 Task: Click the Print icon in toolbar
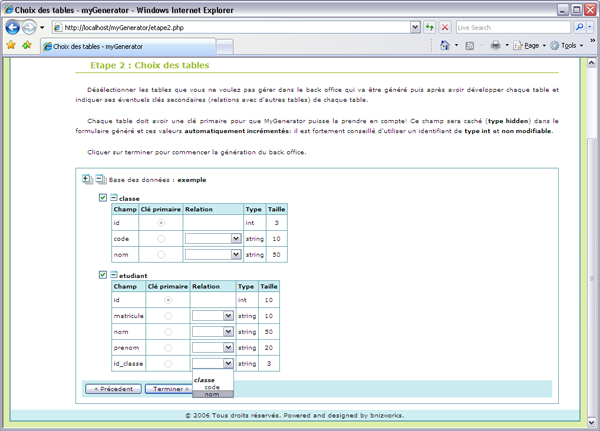click(495, 46)
